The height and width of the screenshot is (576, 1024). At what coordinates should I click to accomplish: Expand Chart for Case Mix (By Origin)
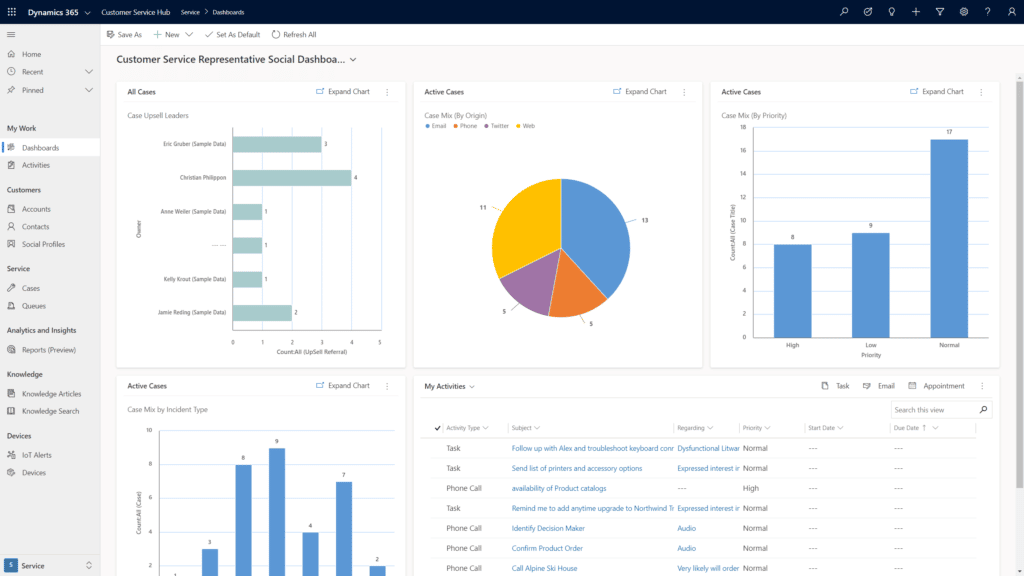pos(640,92)
